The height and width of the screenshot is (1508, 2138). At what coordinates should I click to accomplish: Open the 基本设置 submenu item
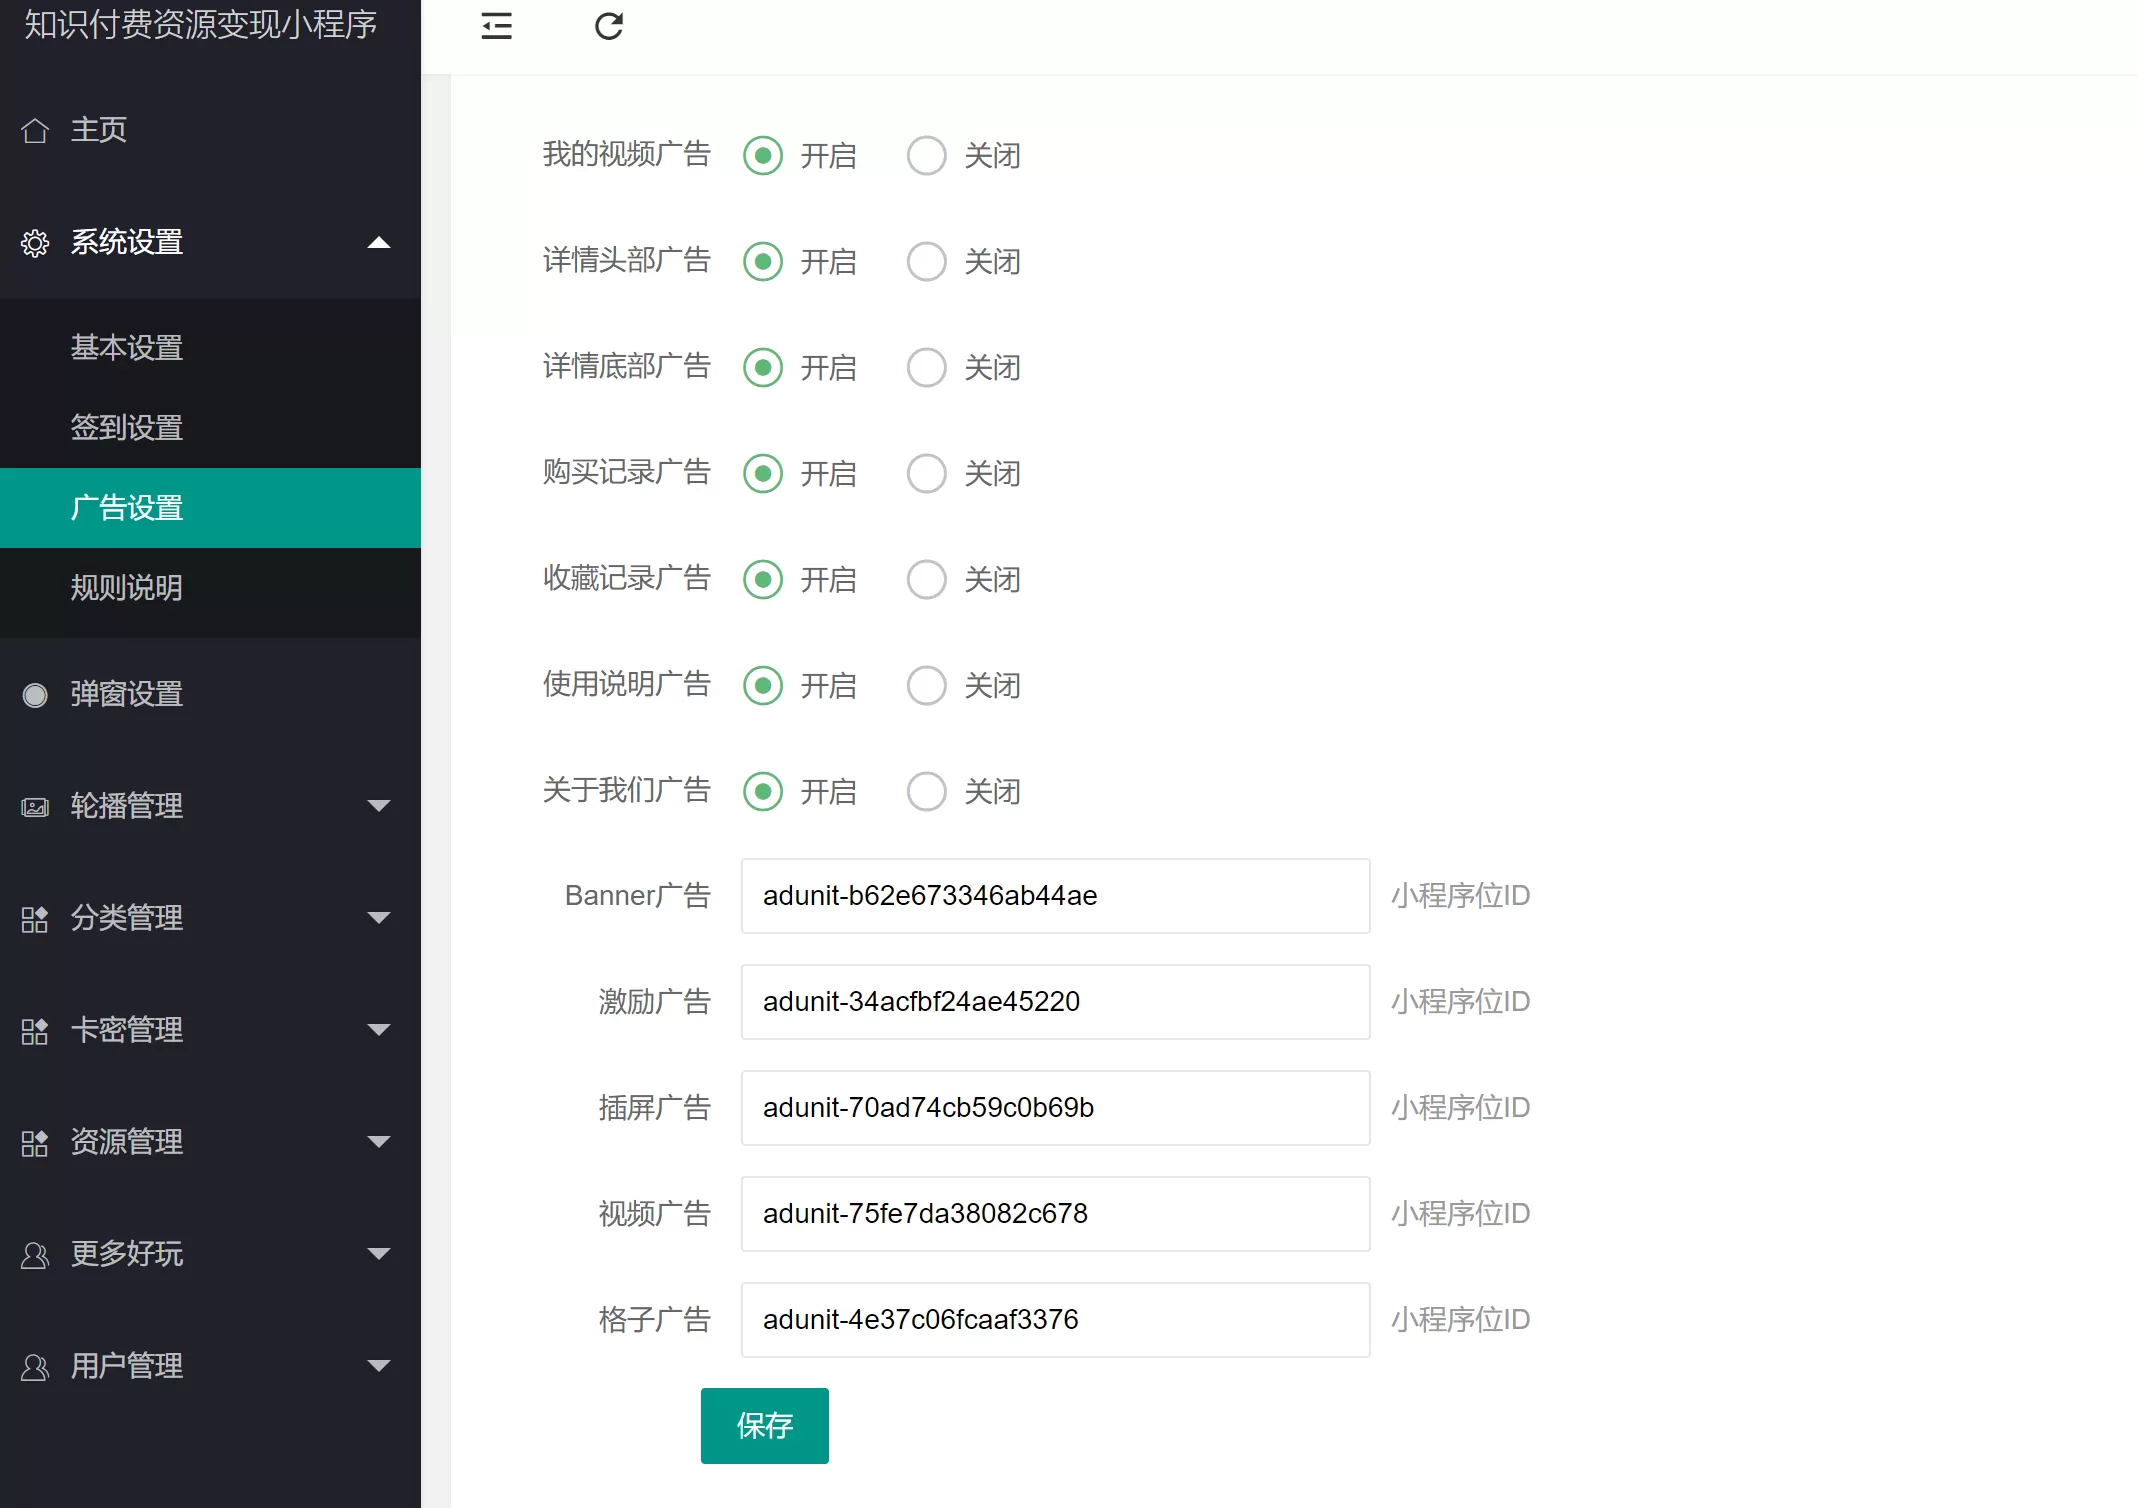[x=127, y=348]
